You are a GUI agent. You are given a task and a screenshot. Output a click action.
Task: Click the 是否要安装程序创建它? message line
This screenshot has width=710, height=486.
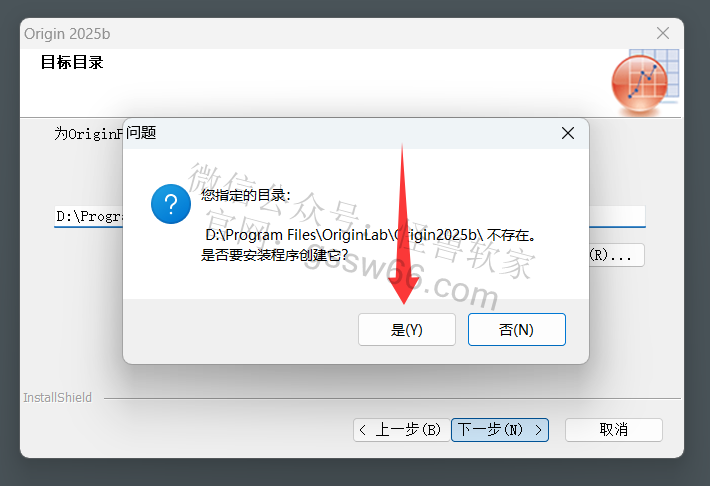tap(274, 255)
